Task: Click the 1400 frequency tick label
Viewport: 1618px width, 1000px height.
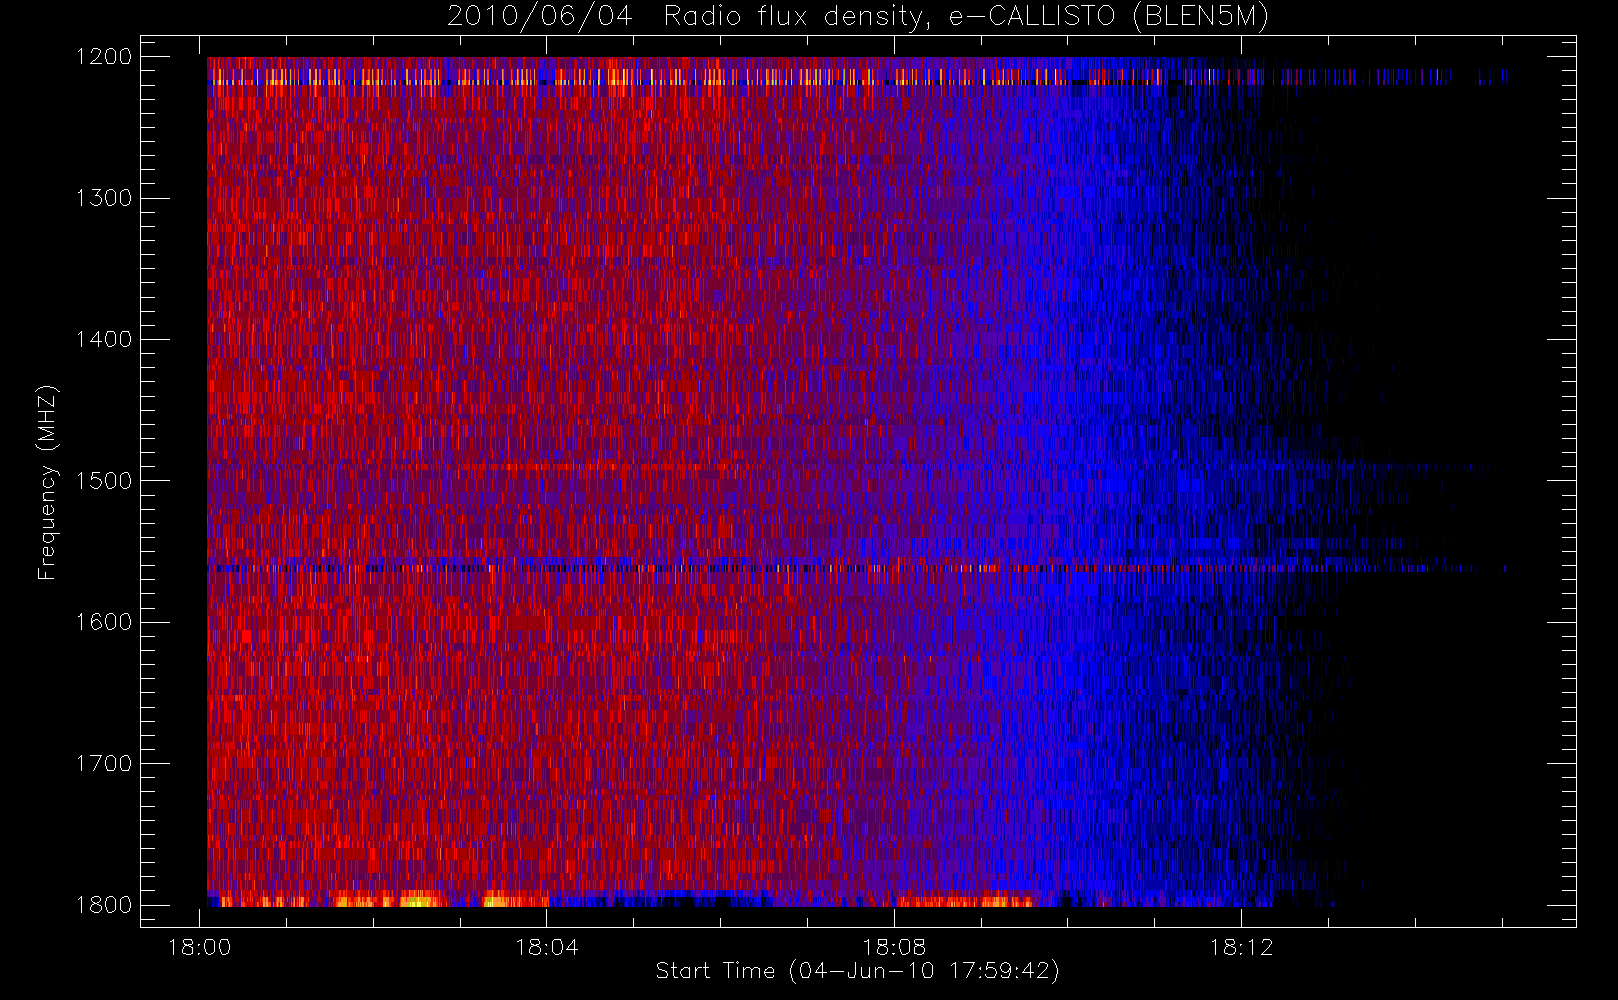Action: [104, 339]
